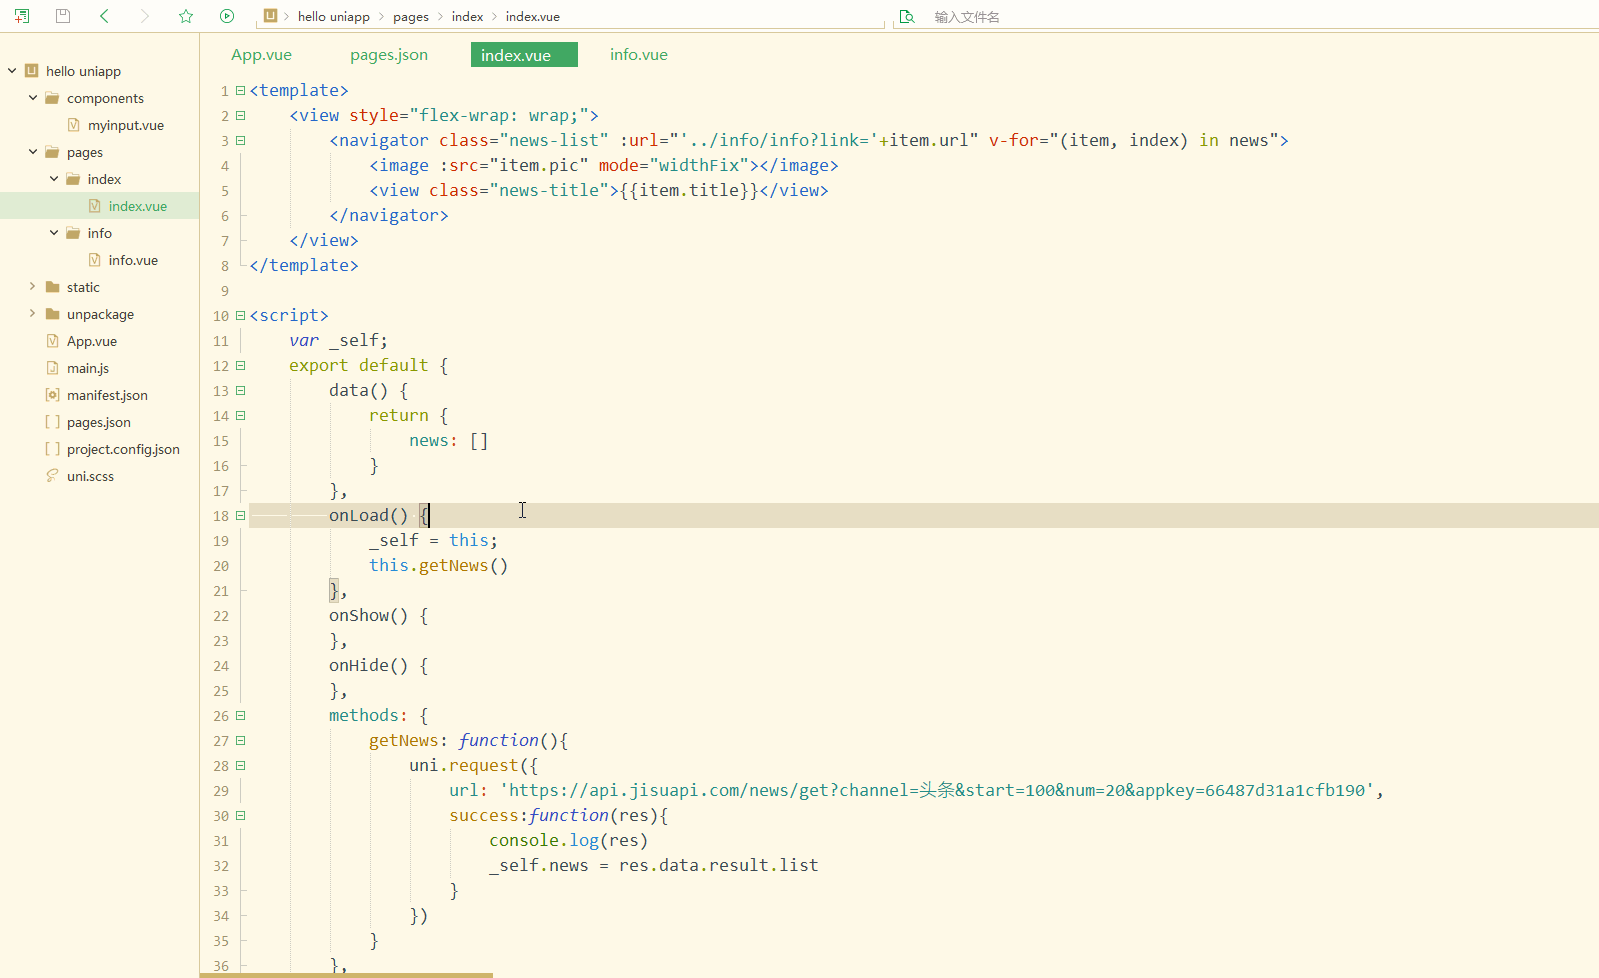Click the main.js file icon
Screen dimensions: 1599x978
point(52,368)
